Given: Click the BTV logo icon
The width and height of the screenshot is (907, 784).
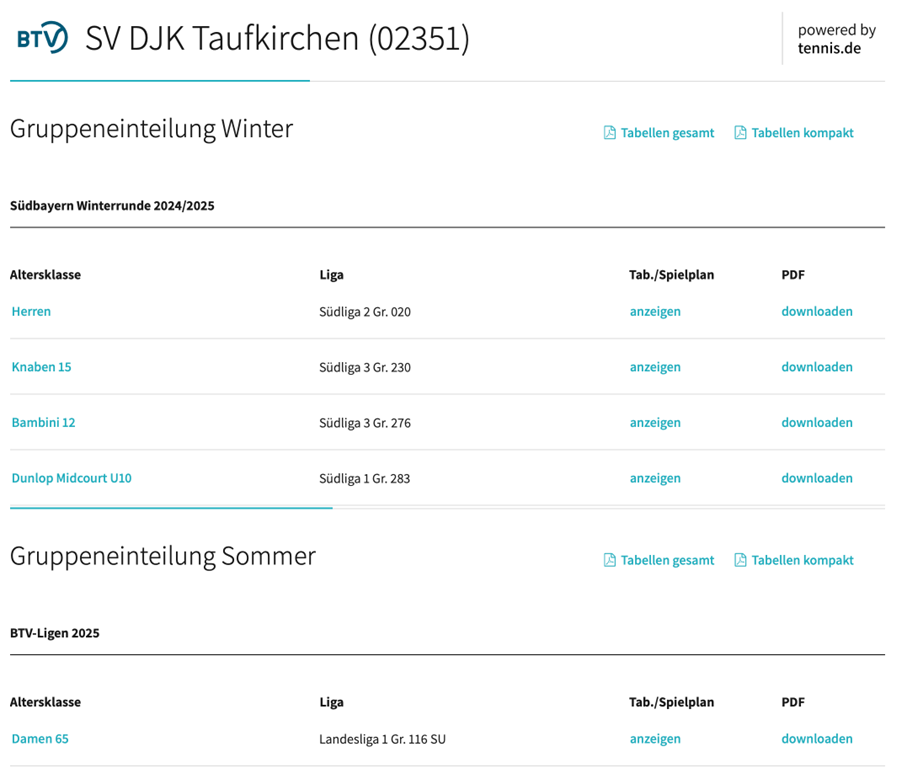Looking at the screenshot, I should tap(42, 38).
